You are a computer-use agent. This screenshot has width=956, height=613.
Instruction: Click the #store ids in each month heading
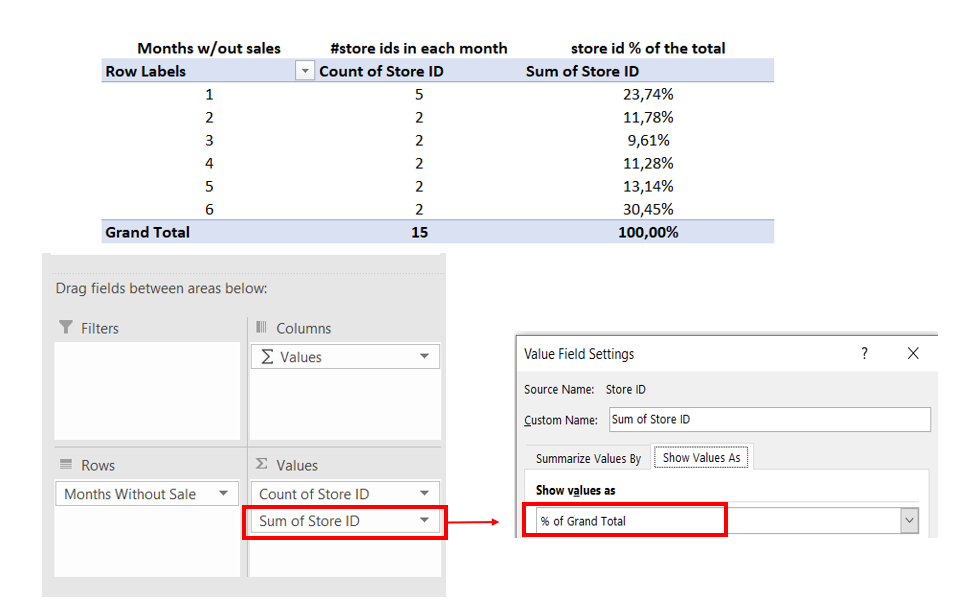point(419,48)
